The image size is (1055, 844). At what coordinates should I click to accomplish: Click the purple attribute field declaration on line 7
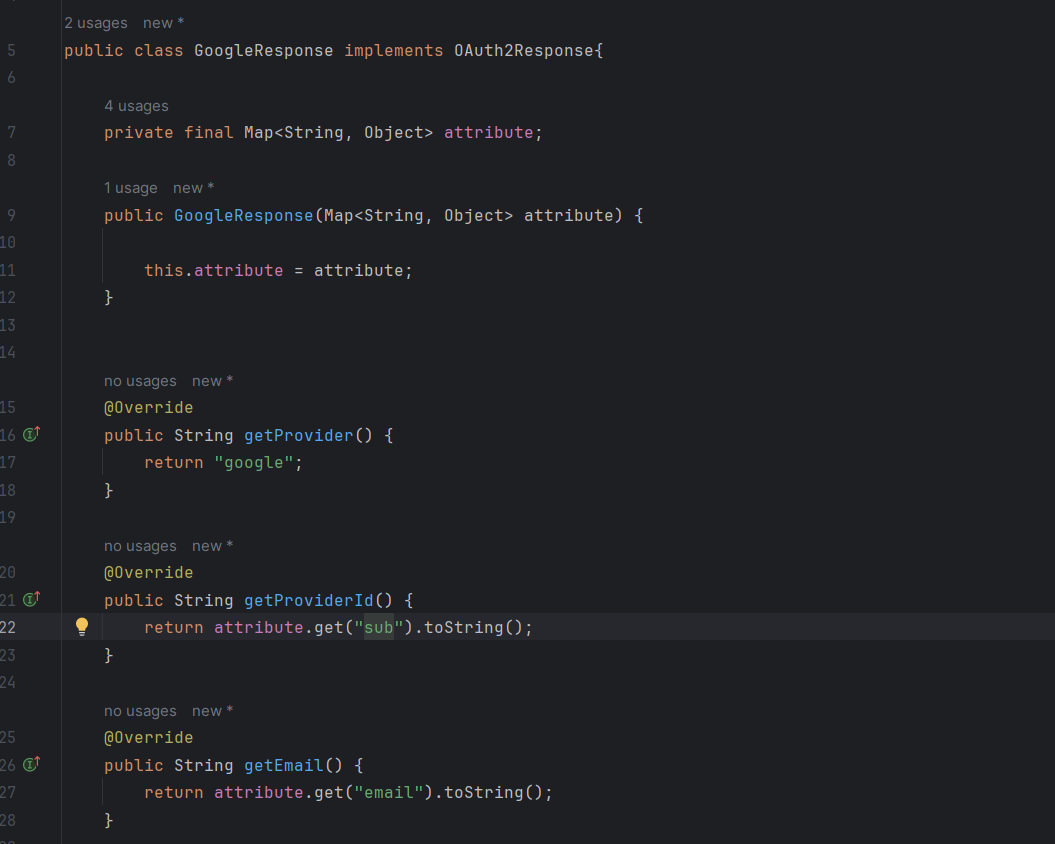(x=488, y=133)
